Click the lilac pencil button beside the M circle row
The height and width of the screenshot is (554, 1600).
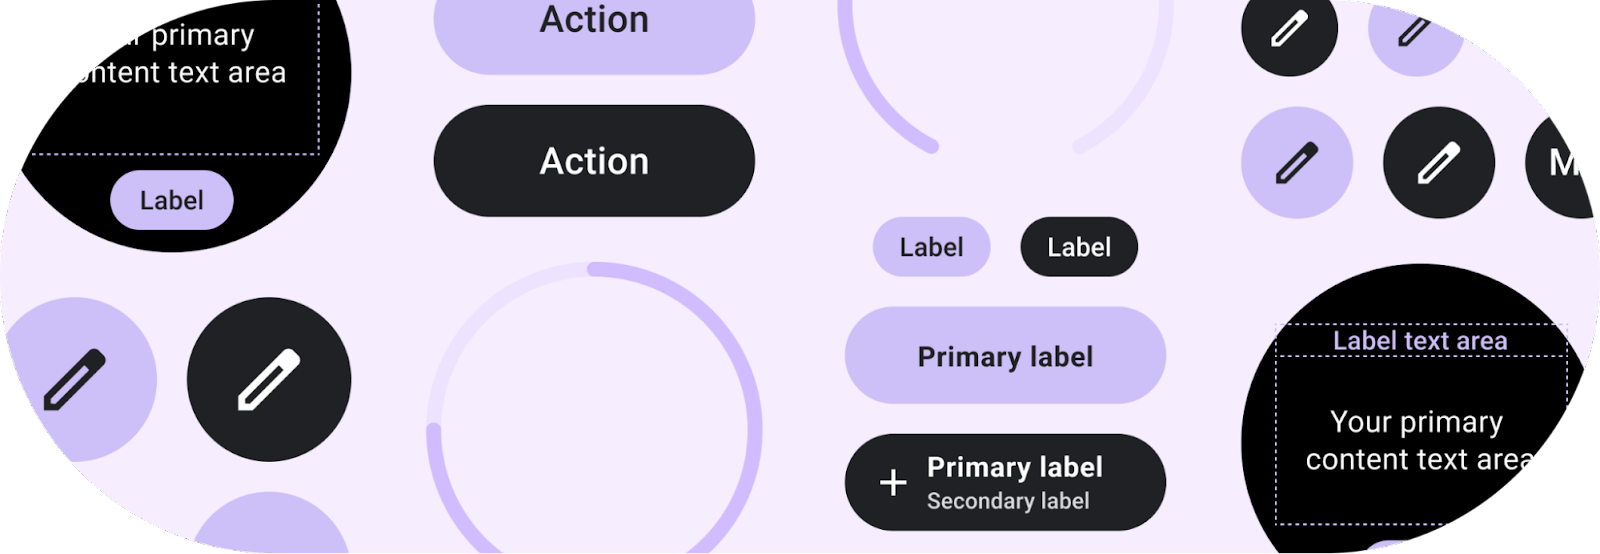(1296, 163)
